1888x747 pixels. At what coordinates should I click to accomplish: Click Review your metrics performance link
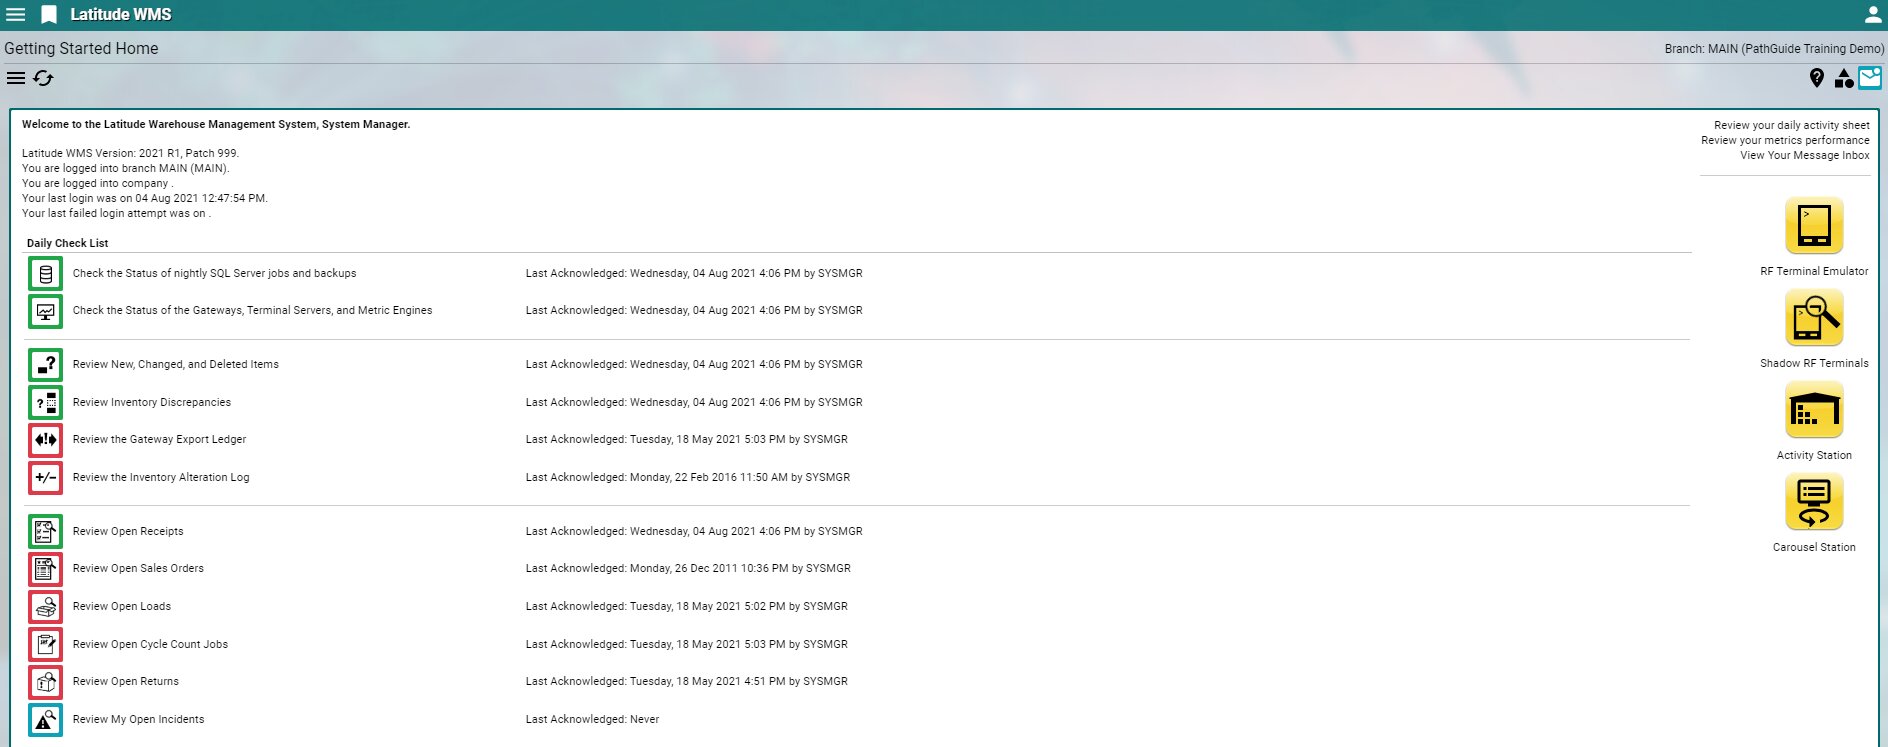tap(1785, 140)
